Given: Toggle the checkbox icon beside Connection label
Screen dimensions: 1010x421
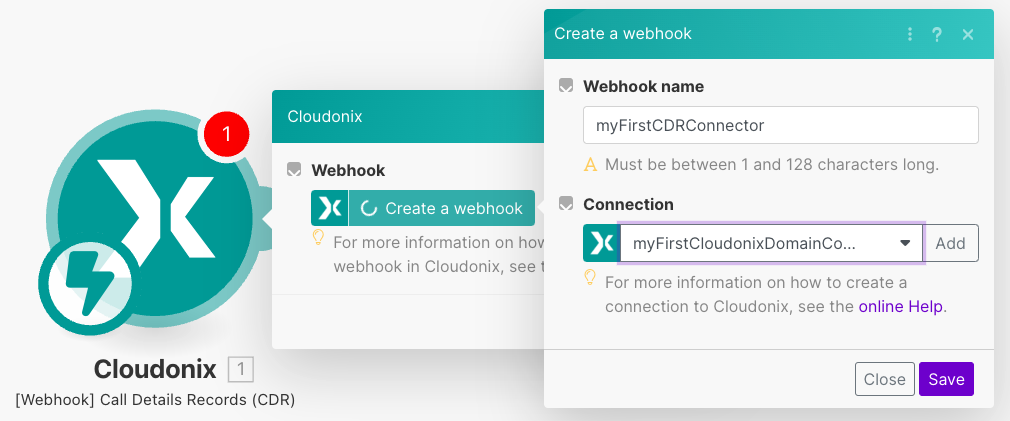Looking at the screenshot, I should (566, 204).
